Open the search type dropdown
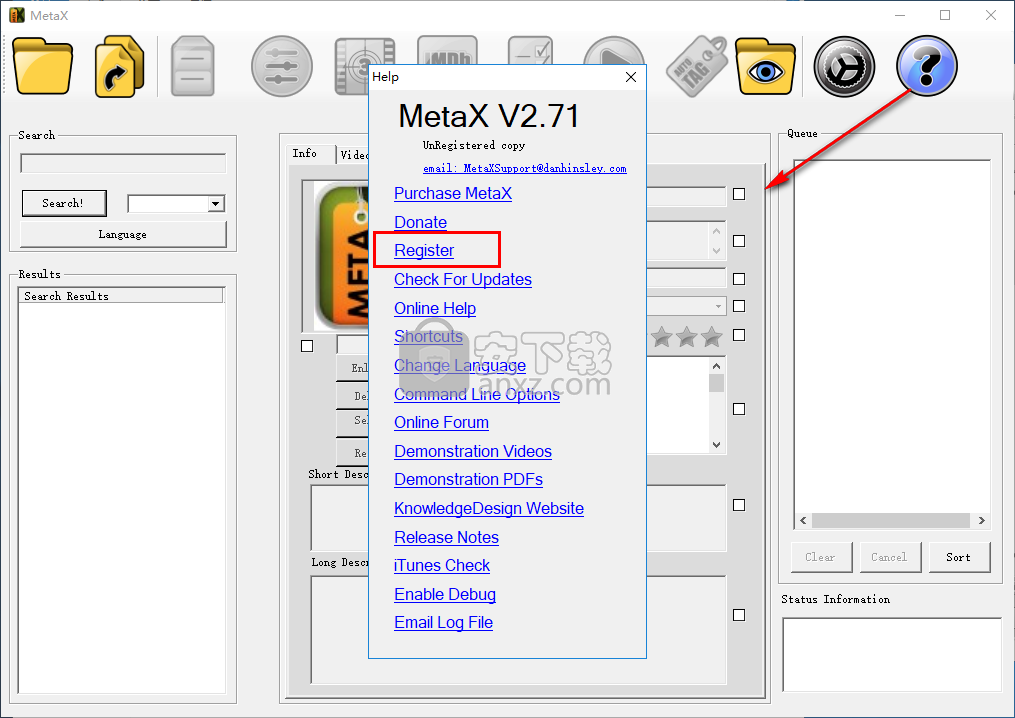This screenshot has width=1015, height=718. (216, 204)
